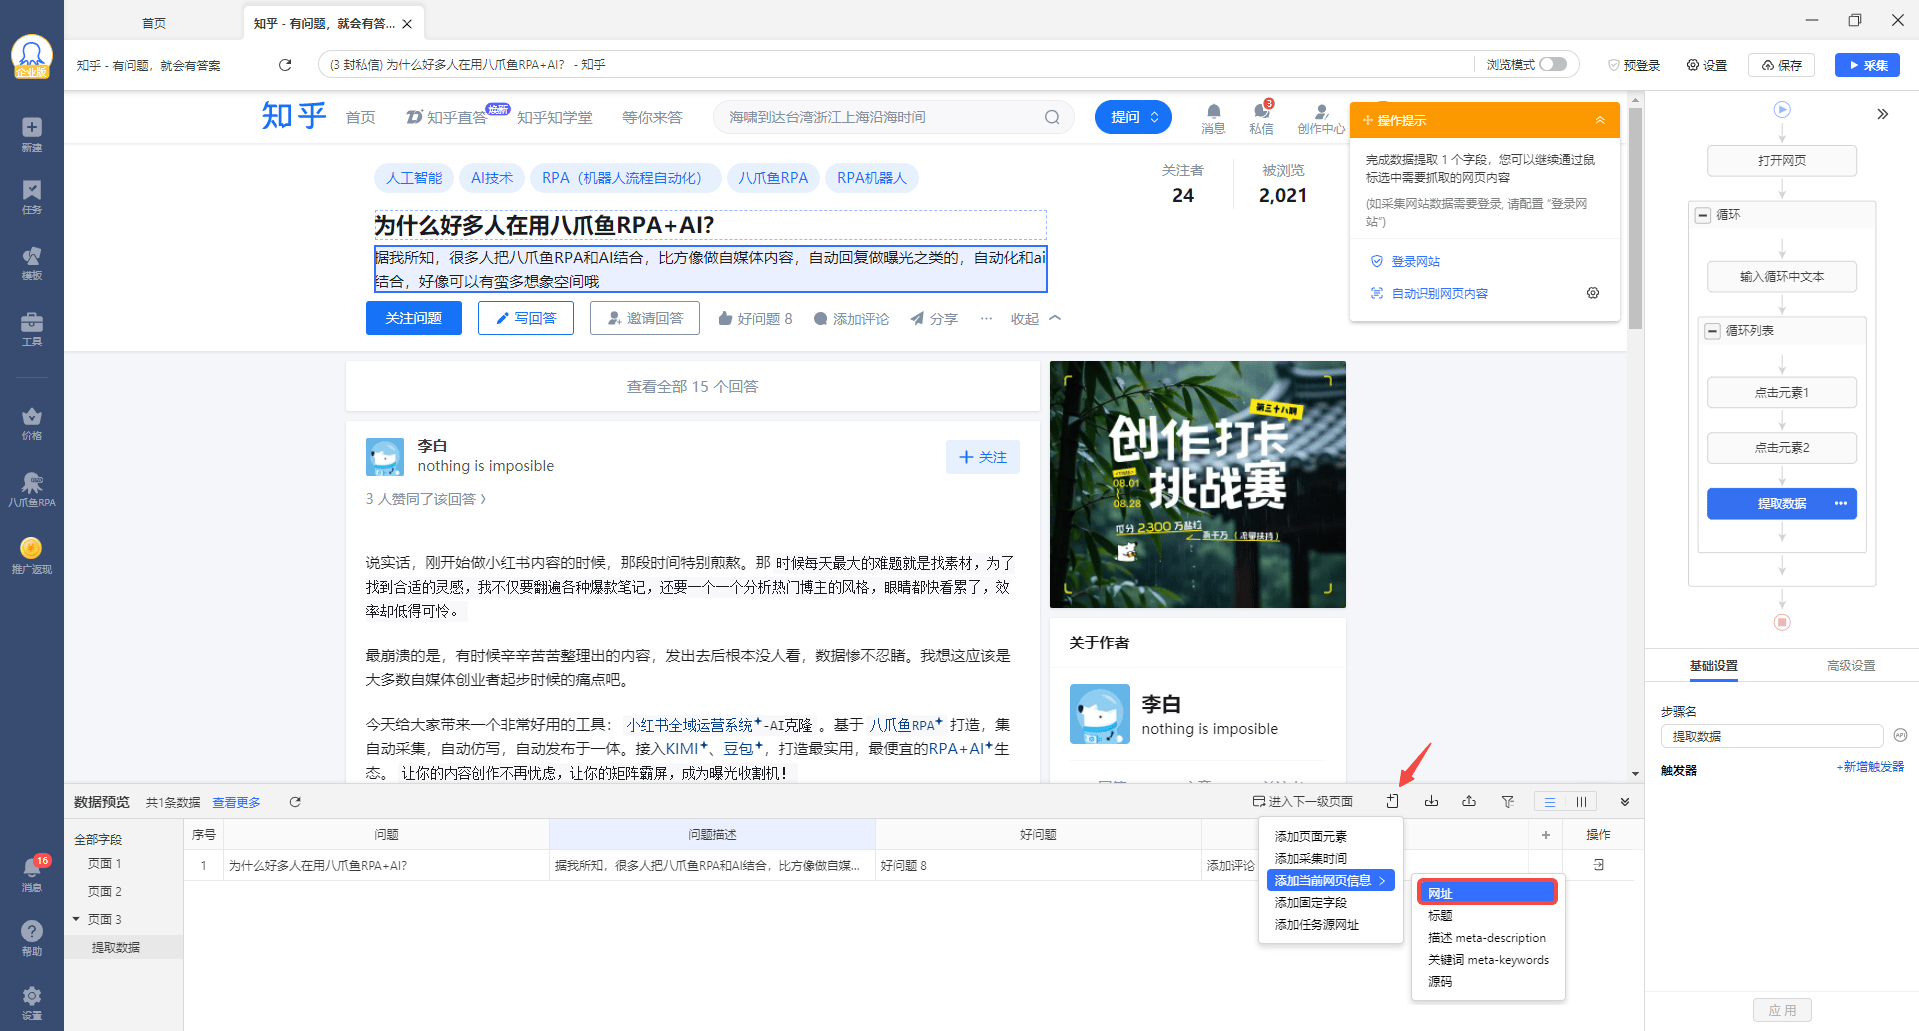The image size is (1919, 1031).
Task: Click the operation icon in table row 1
Action: click(x=1598, y=865)
